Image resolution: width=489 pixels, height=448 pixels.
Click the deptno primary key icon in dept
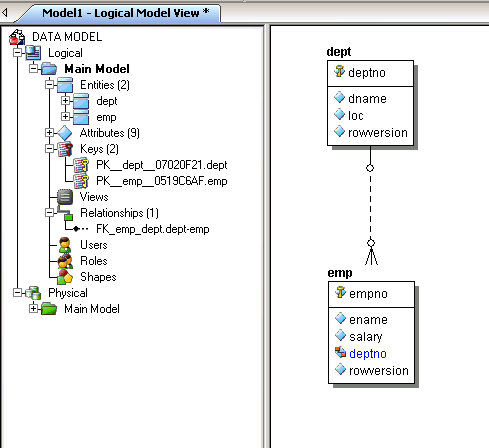[x=339, y=71]
